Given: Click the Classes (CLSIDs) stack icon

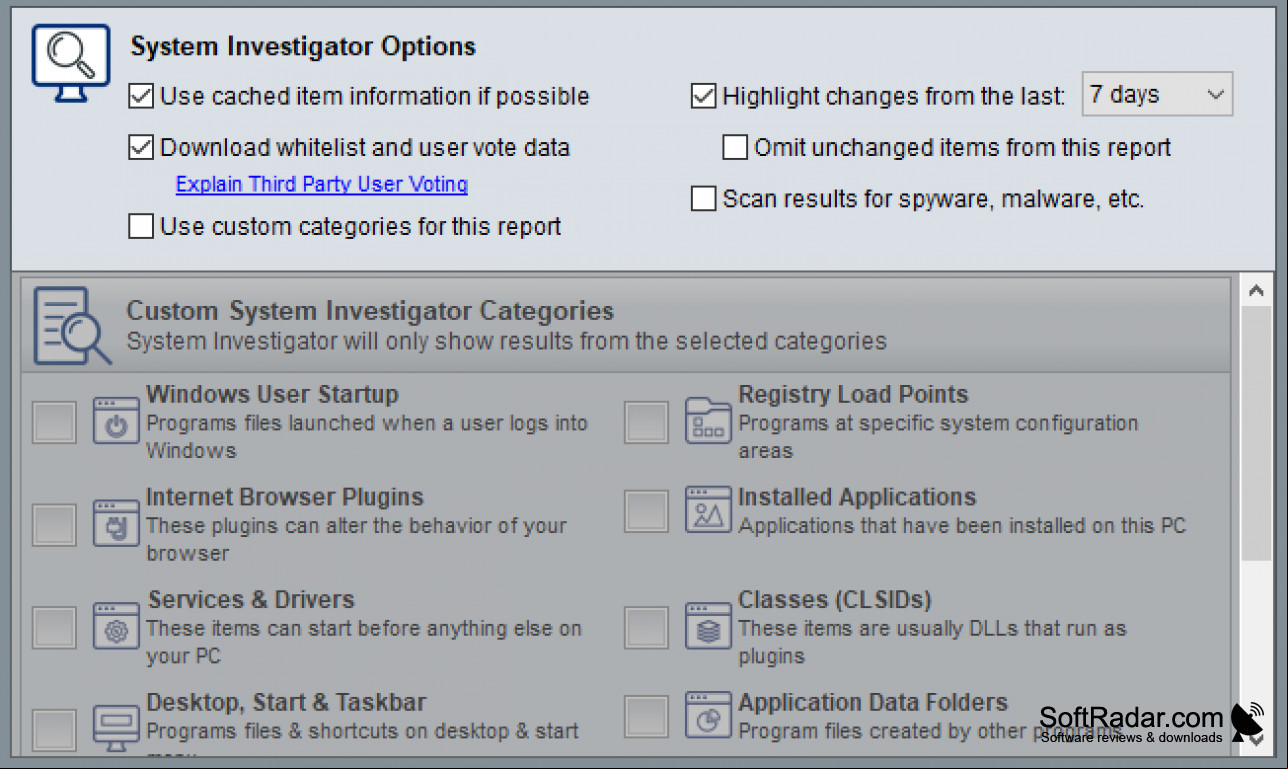Looking at the screenshot, I should (x=708, y=626).
